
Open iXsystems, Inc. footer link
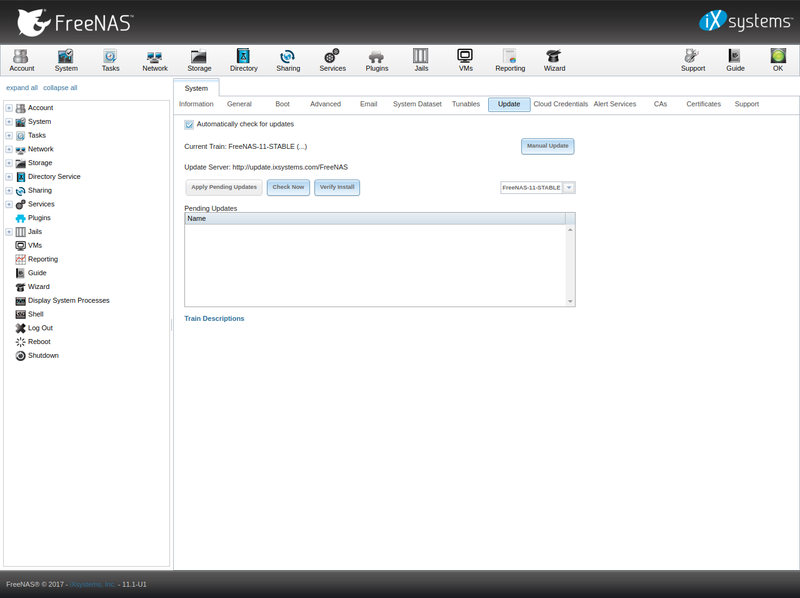(92, 585)
